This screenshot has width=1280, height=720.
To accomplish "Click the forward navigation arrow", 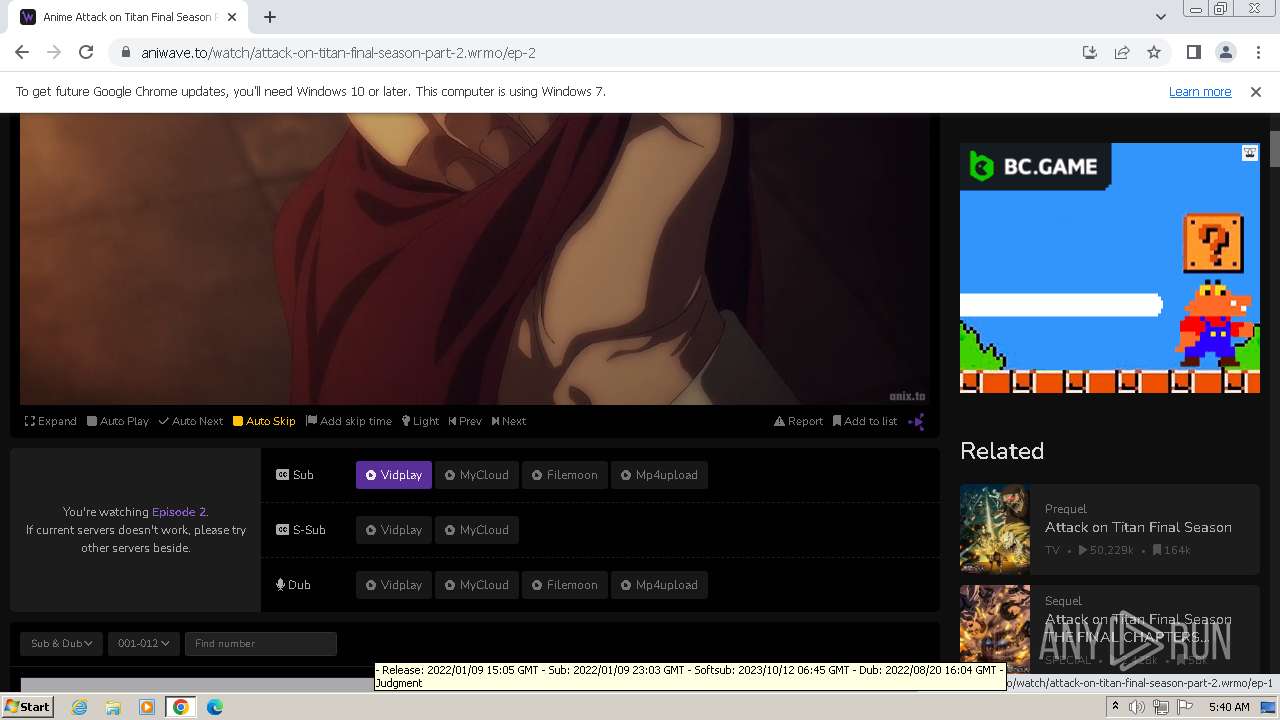I will pyautogui.click(x=54, y=53).
